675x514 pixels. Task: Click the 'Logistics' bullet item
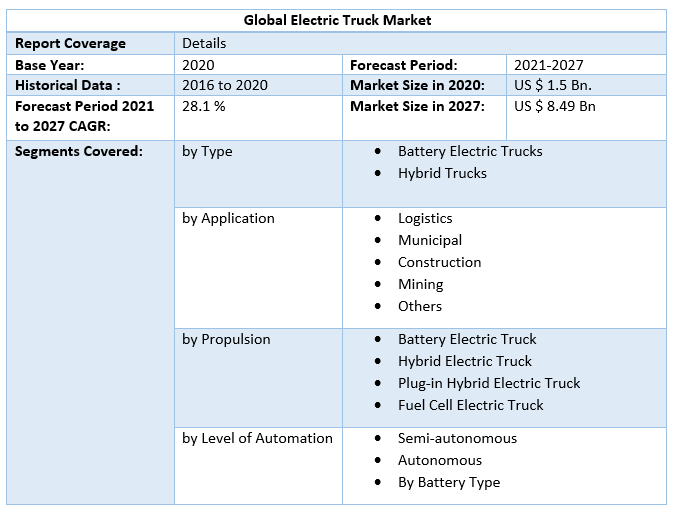(x=425, y=218)
